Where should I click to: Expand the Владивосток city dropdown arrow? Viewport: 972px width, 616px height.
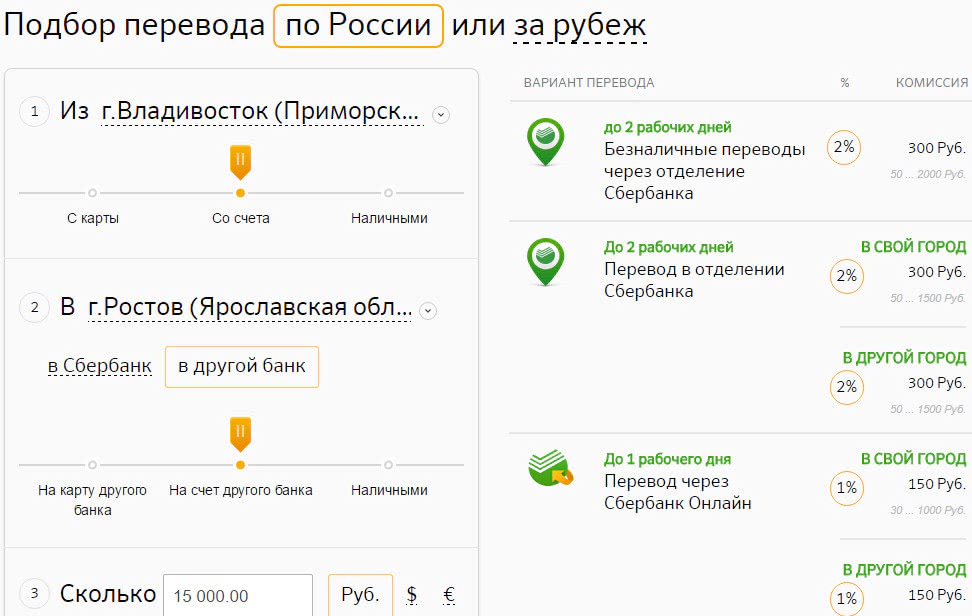pyautogui.click(x=441, y=115)
